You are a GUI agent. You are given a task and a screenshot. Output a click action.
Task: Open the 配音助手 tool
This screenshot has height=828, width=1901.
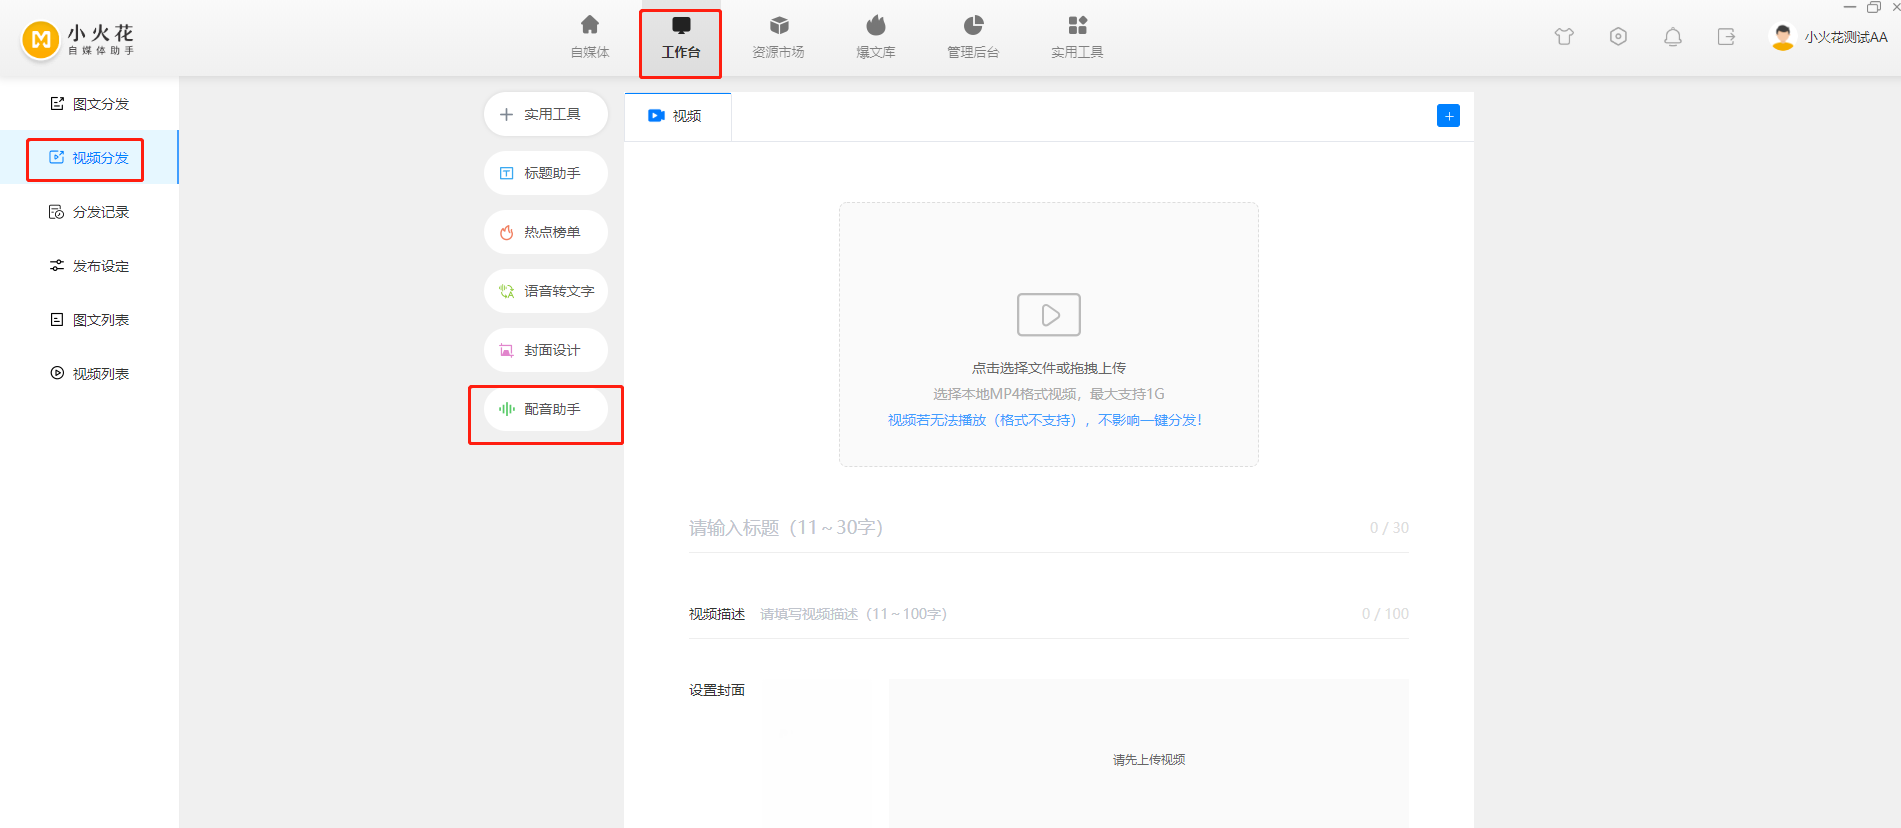click(546, 409)
